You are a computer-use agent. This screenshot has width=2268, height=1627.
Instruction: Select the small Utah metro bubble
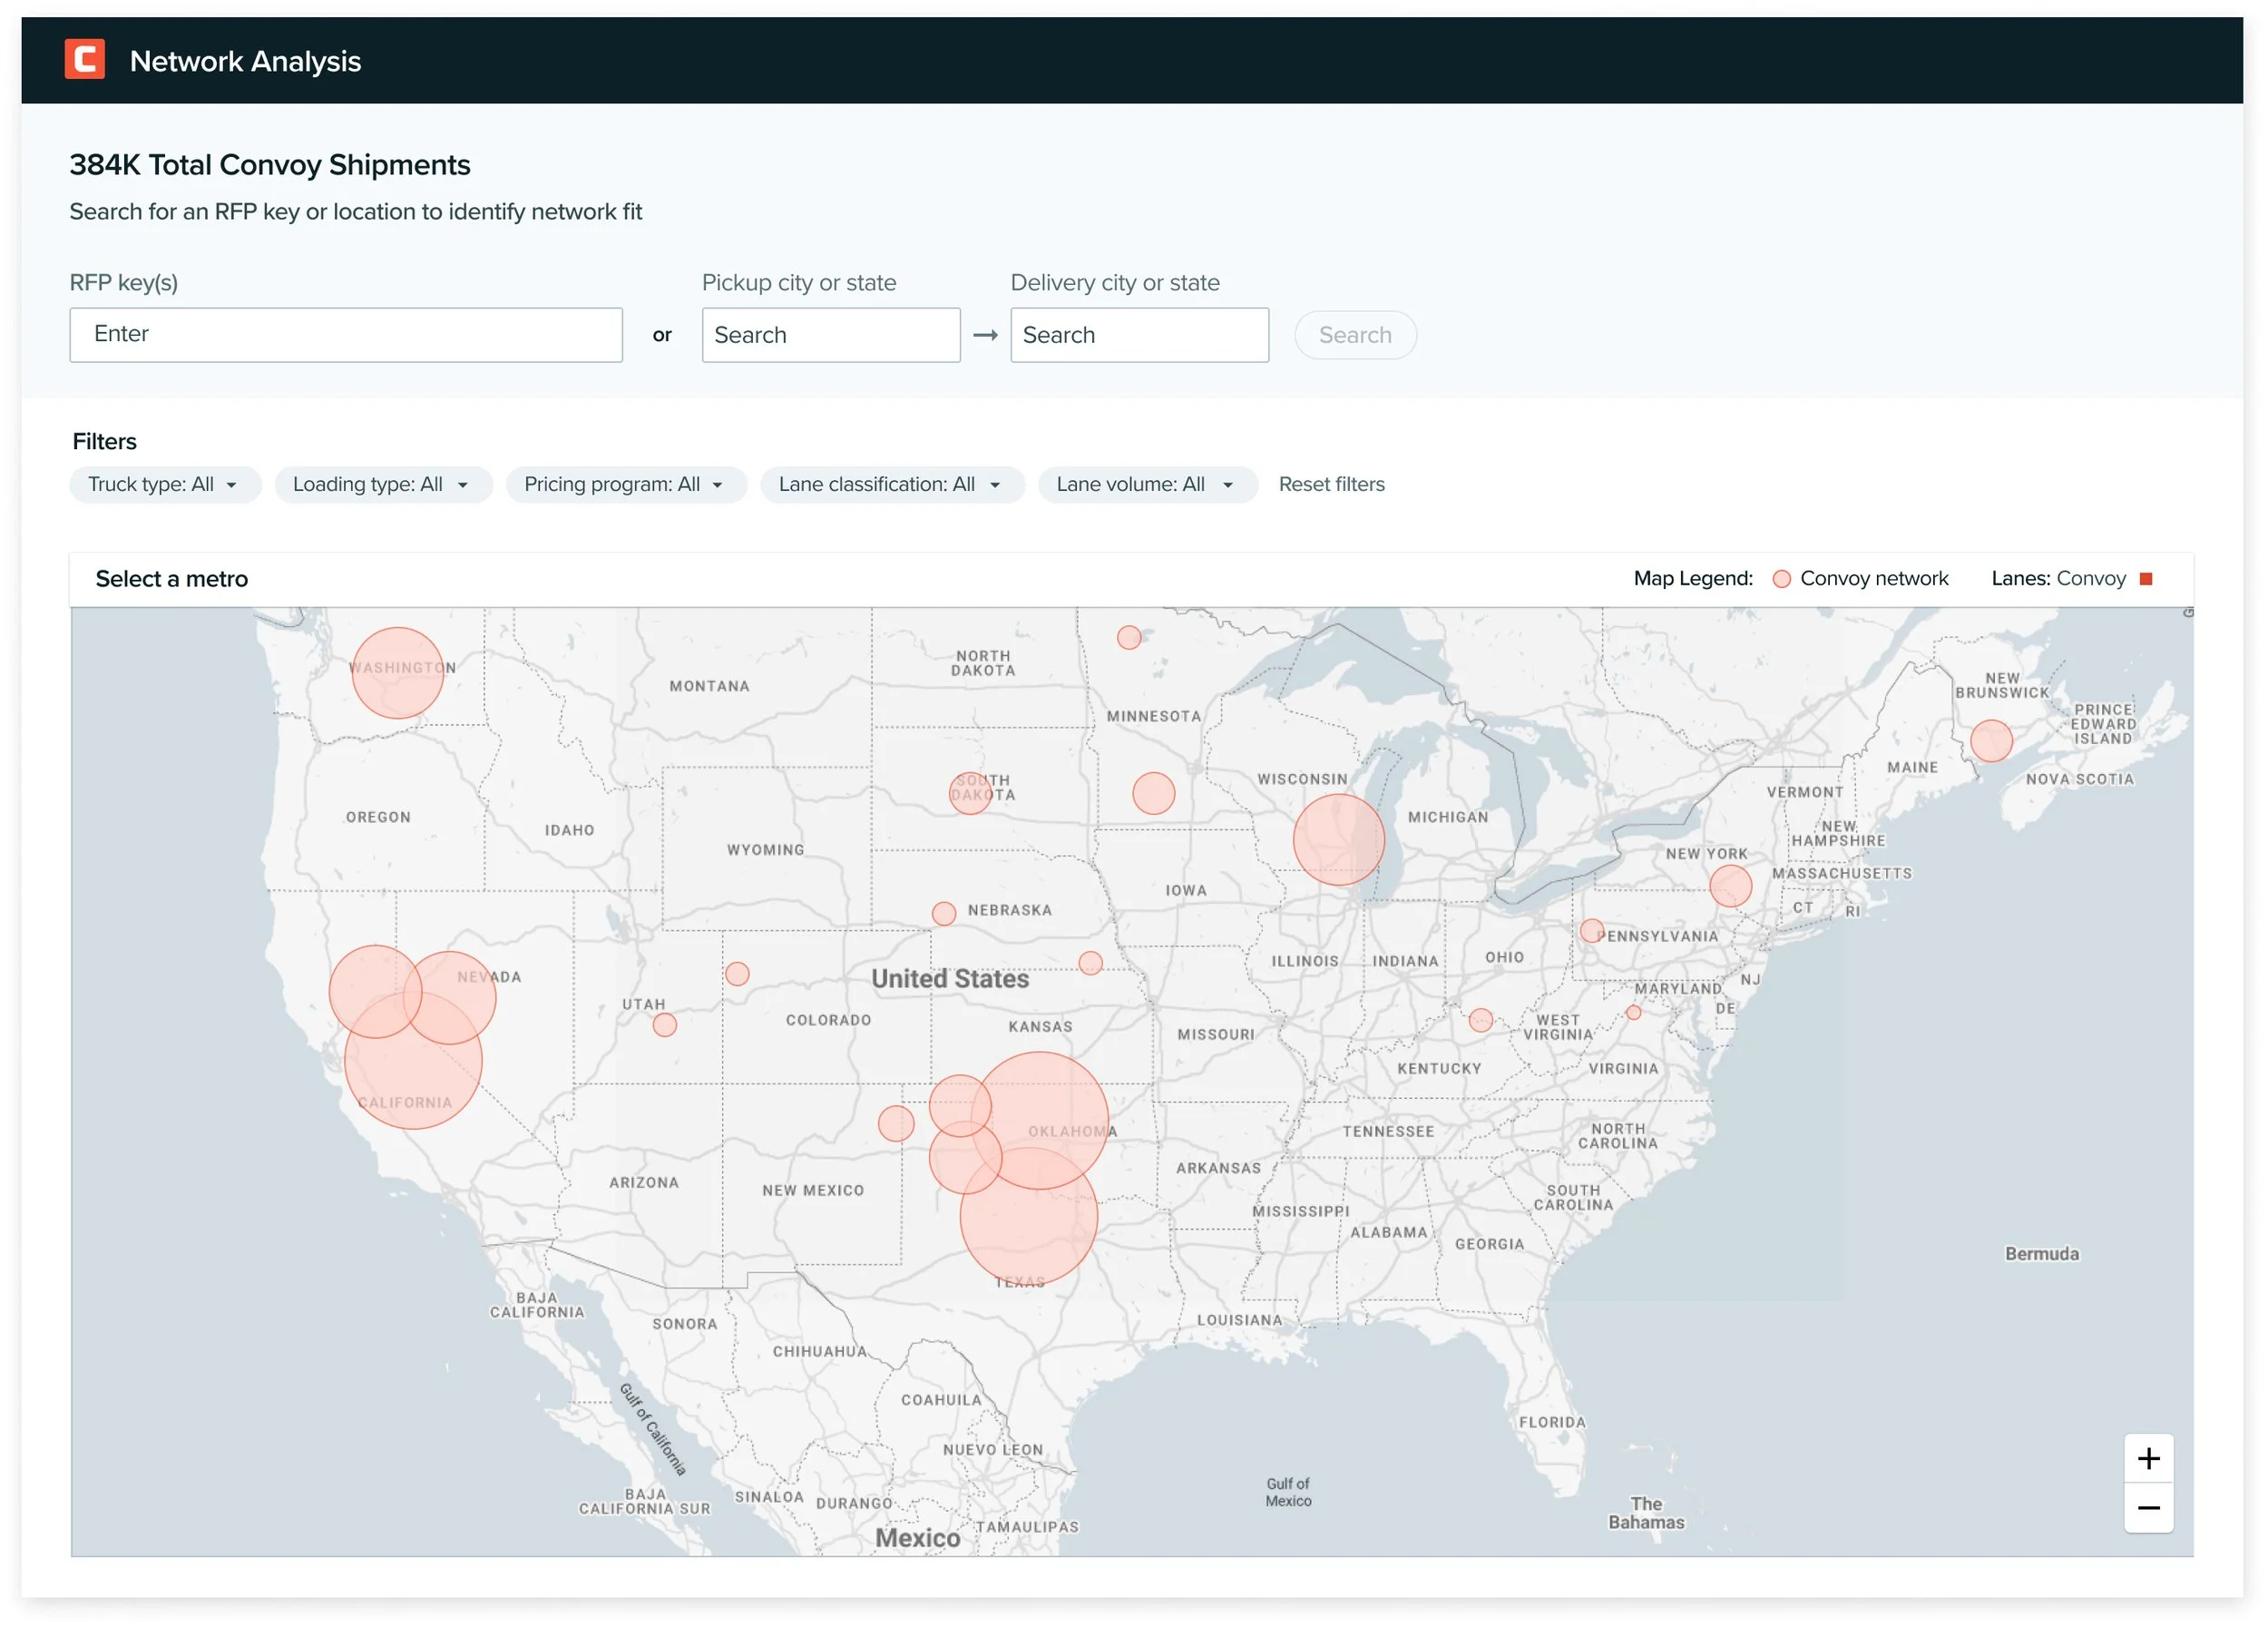(x=664, y=1024)
